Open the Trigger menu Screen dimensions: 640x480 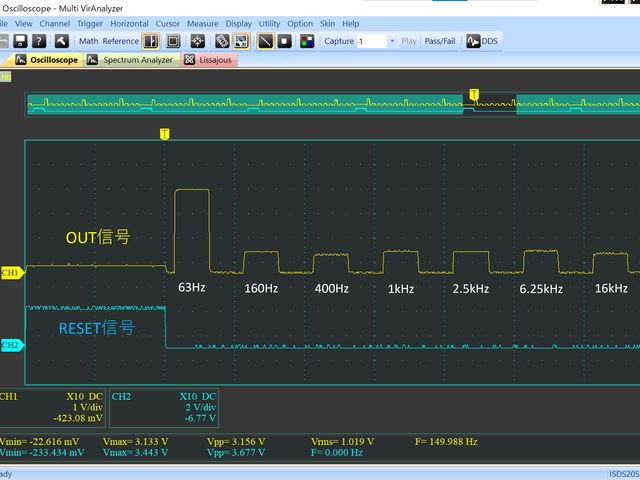(89, 23)
